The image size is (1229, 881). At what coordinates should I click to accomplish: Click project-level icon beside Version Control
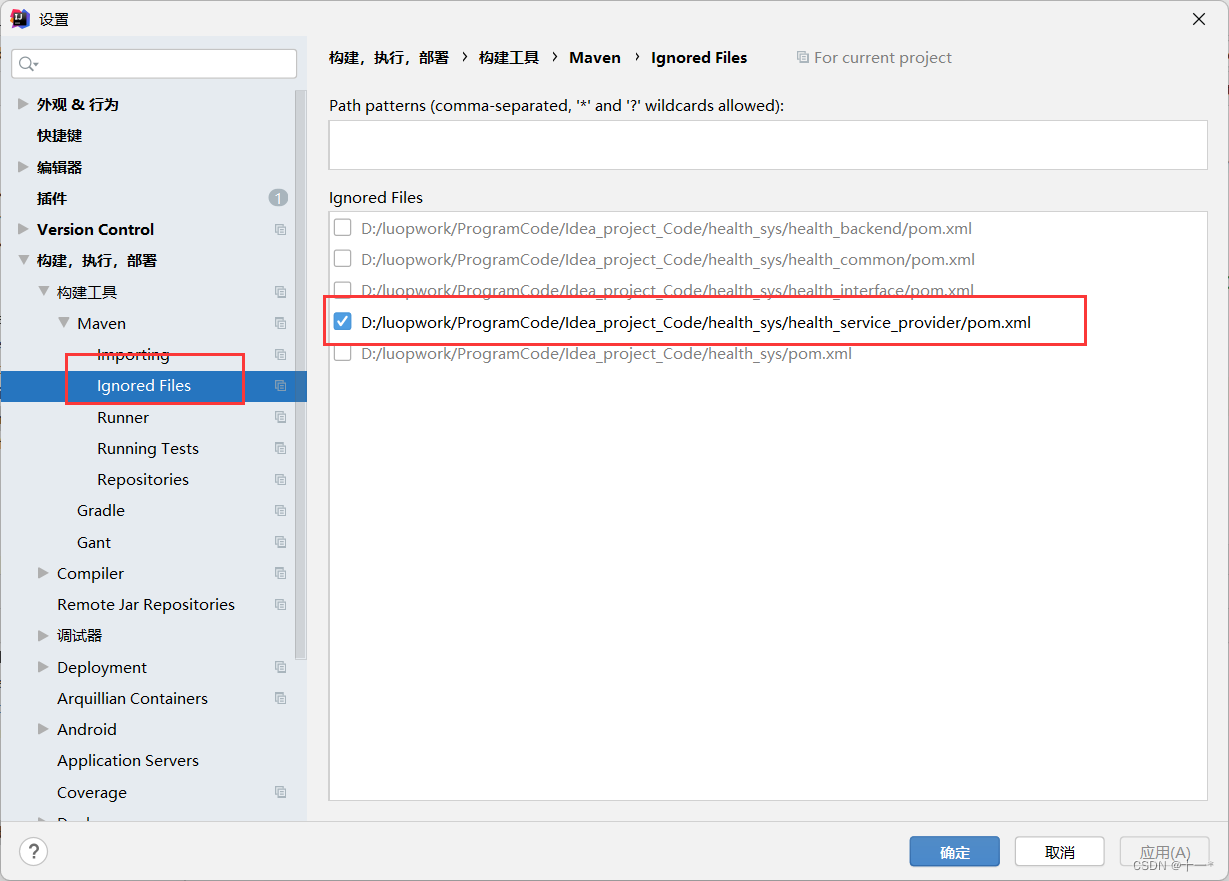click(280, 230)
